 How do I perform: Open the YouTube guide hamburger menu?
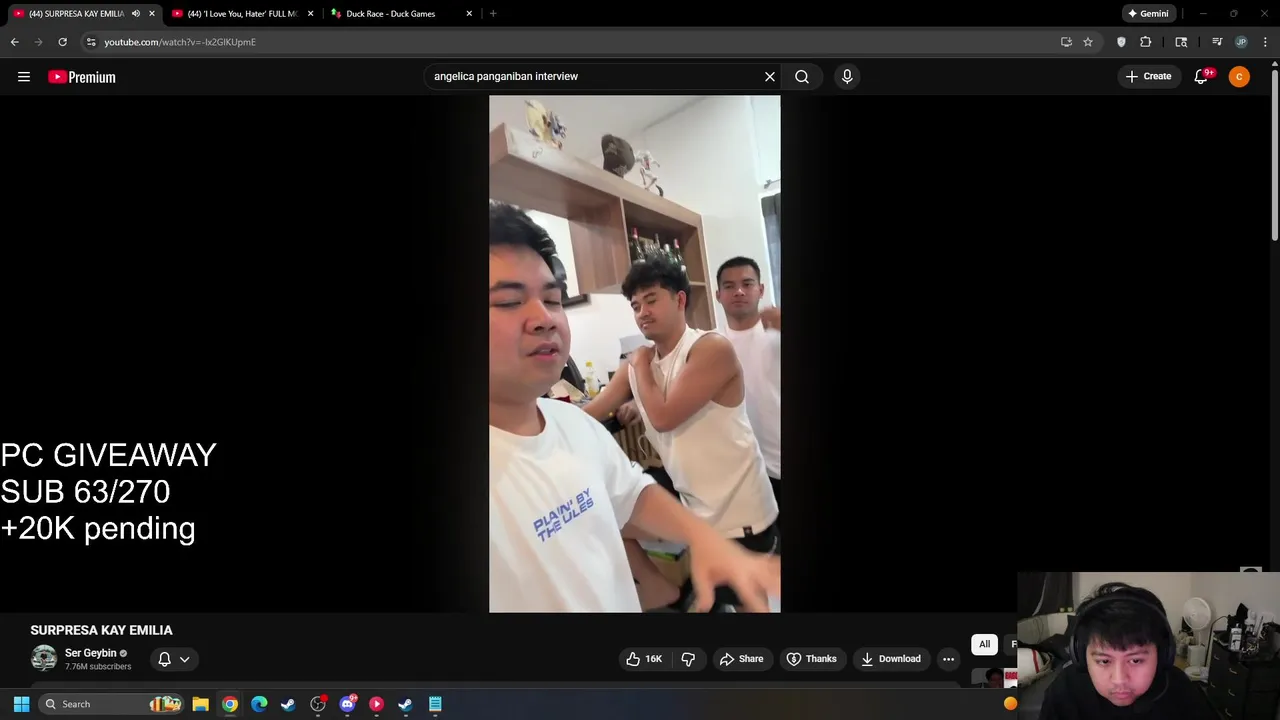24,77
